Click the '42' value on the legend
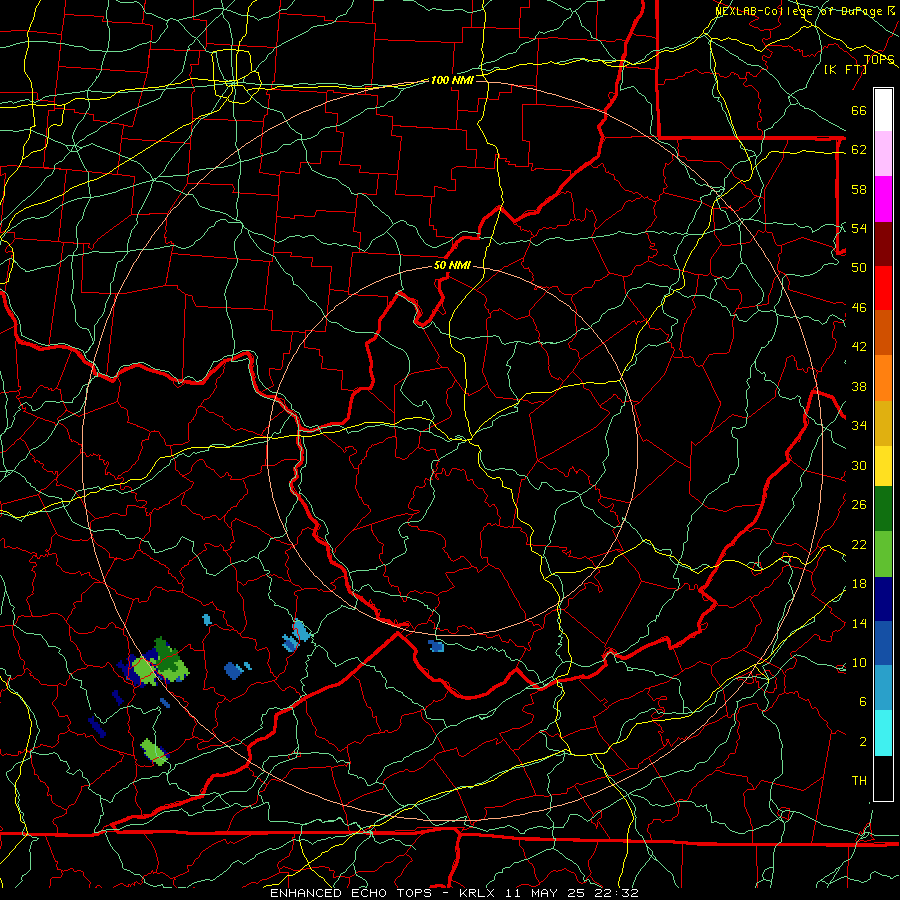 [x=859, y=347]
